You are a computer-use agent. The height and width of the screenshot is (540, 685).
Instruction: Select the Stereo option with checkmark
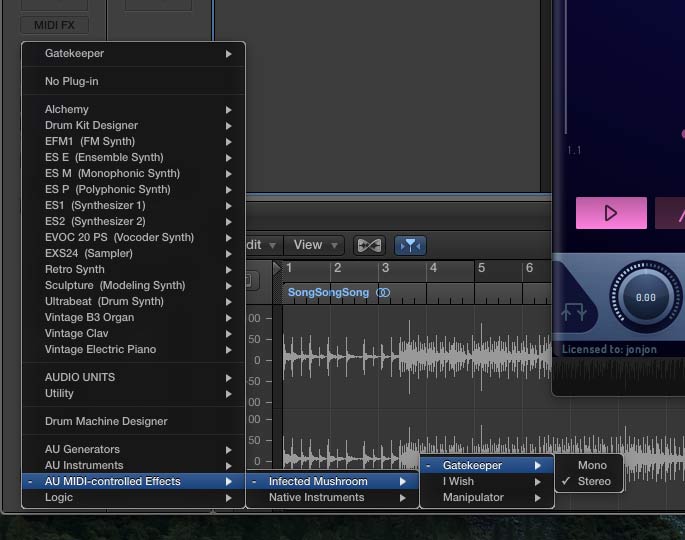click(x=593, y=481)
